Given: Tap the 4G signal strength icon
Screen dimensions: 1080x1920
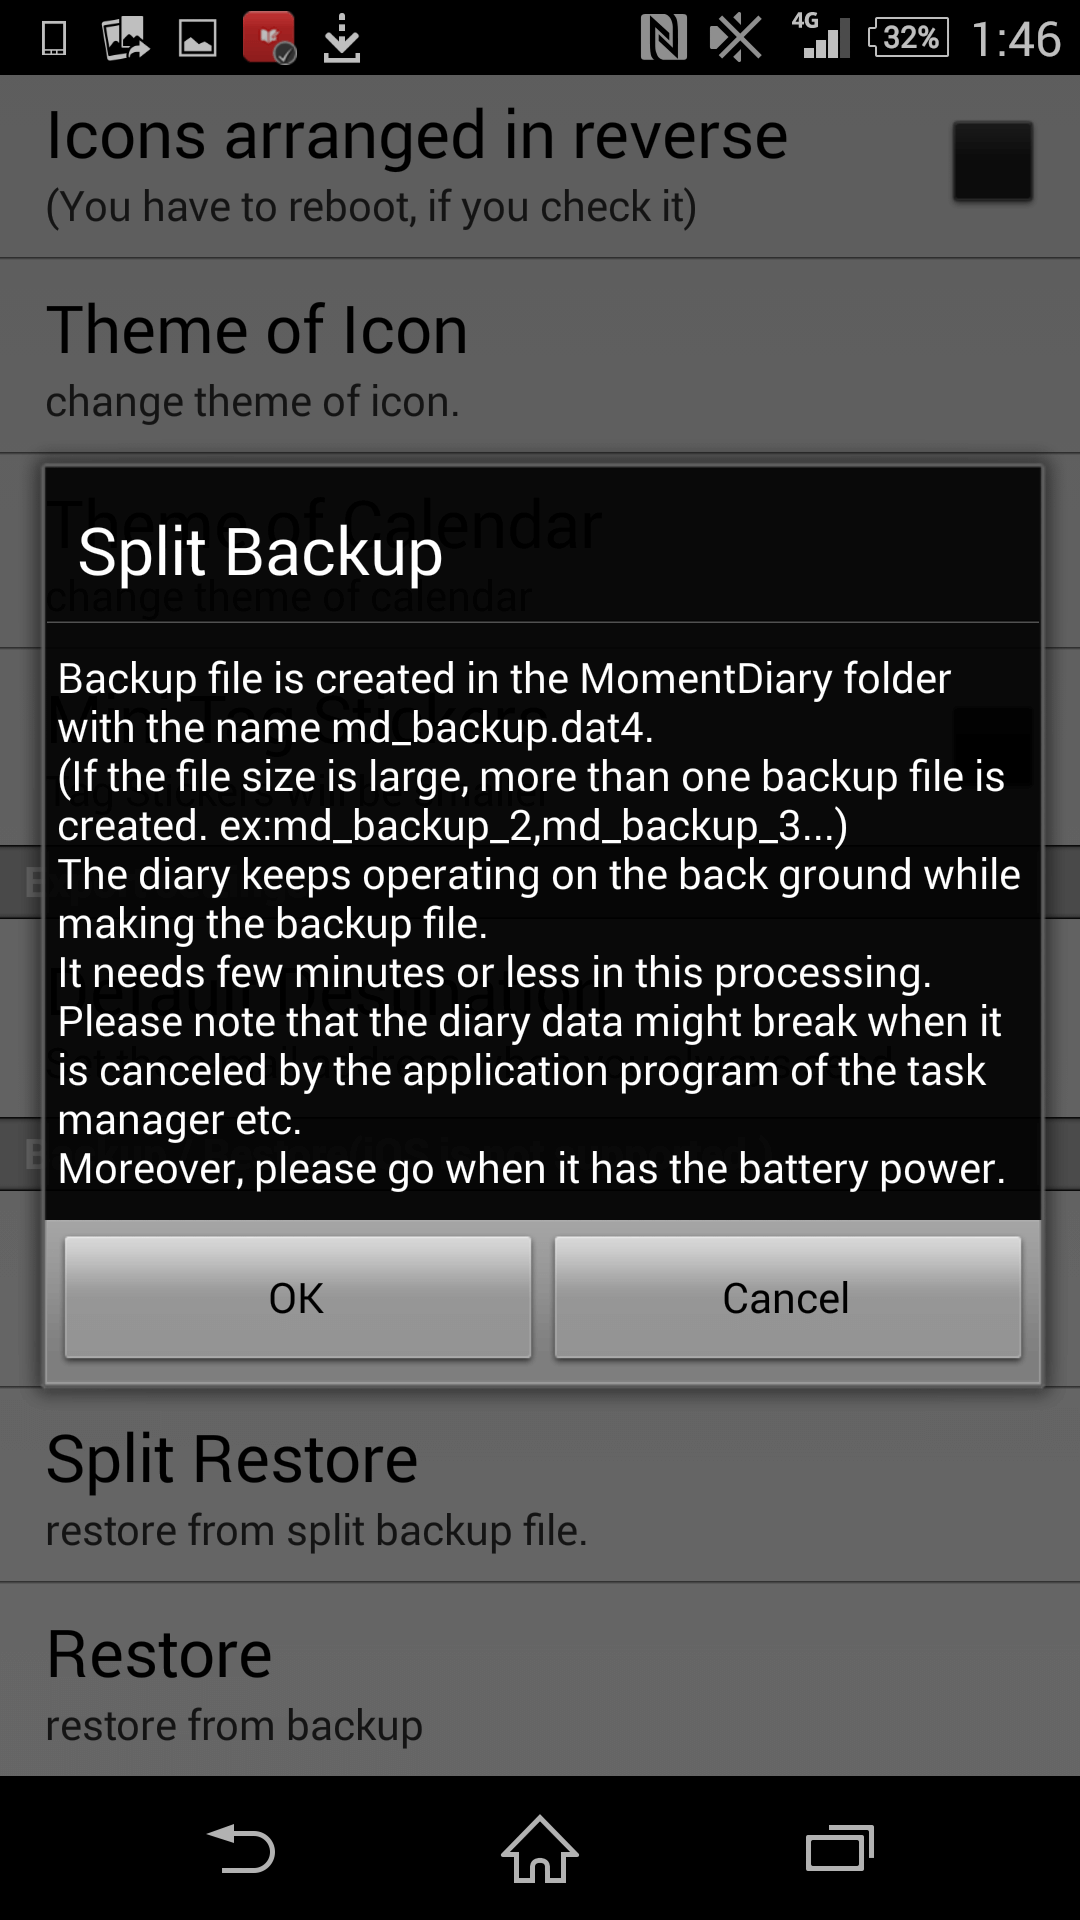Looking at the screenshot, I should click(x=820, y=36).
